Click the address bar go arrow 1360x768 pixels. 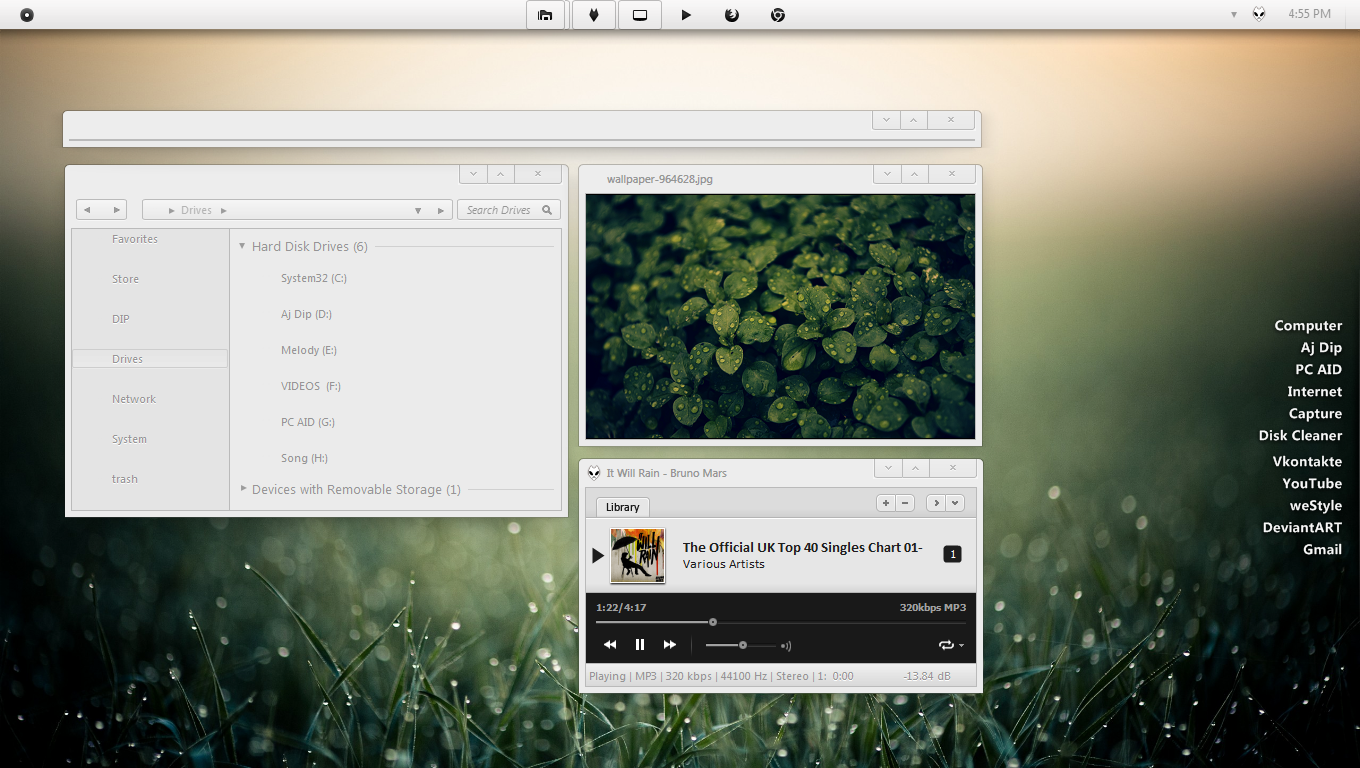441,210
